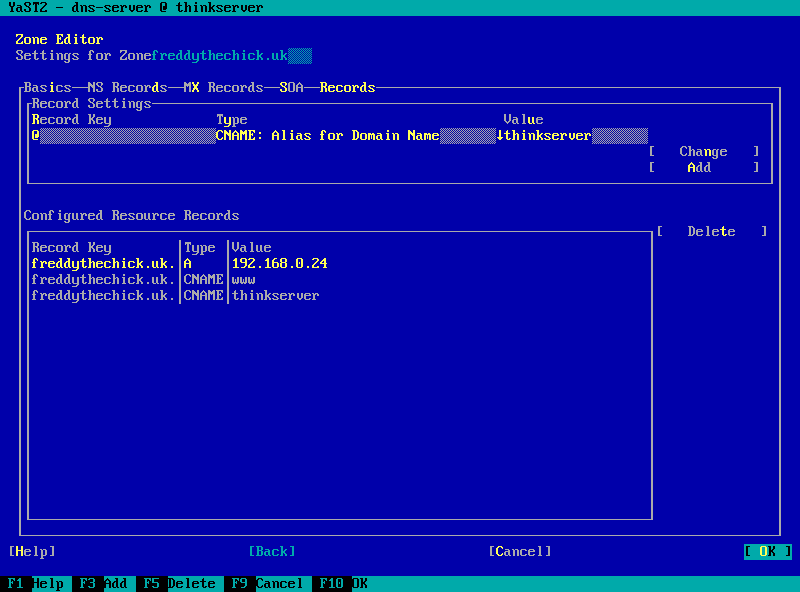
Task: Click F1 Help in function key bar
Action: 36,583
